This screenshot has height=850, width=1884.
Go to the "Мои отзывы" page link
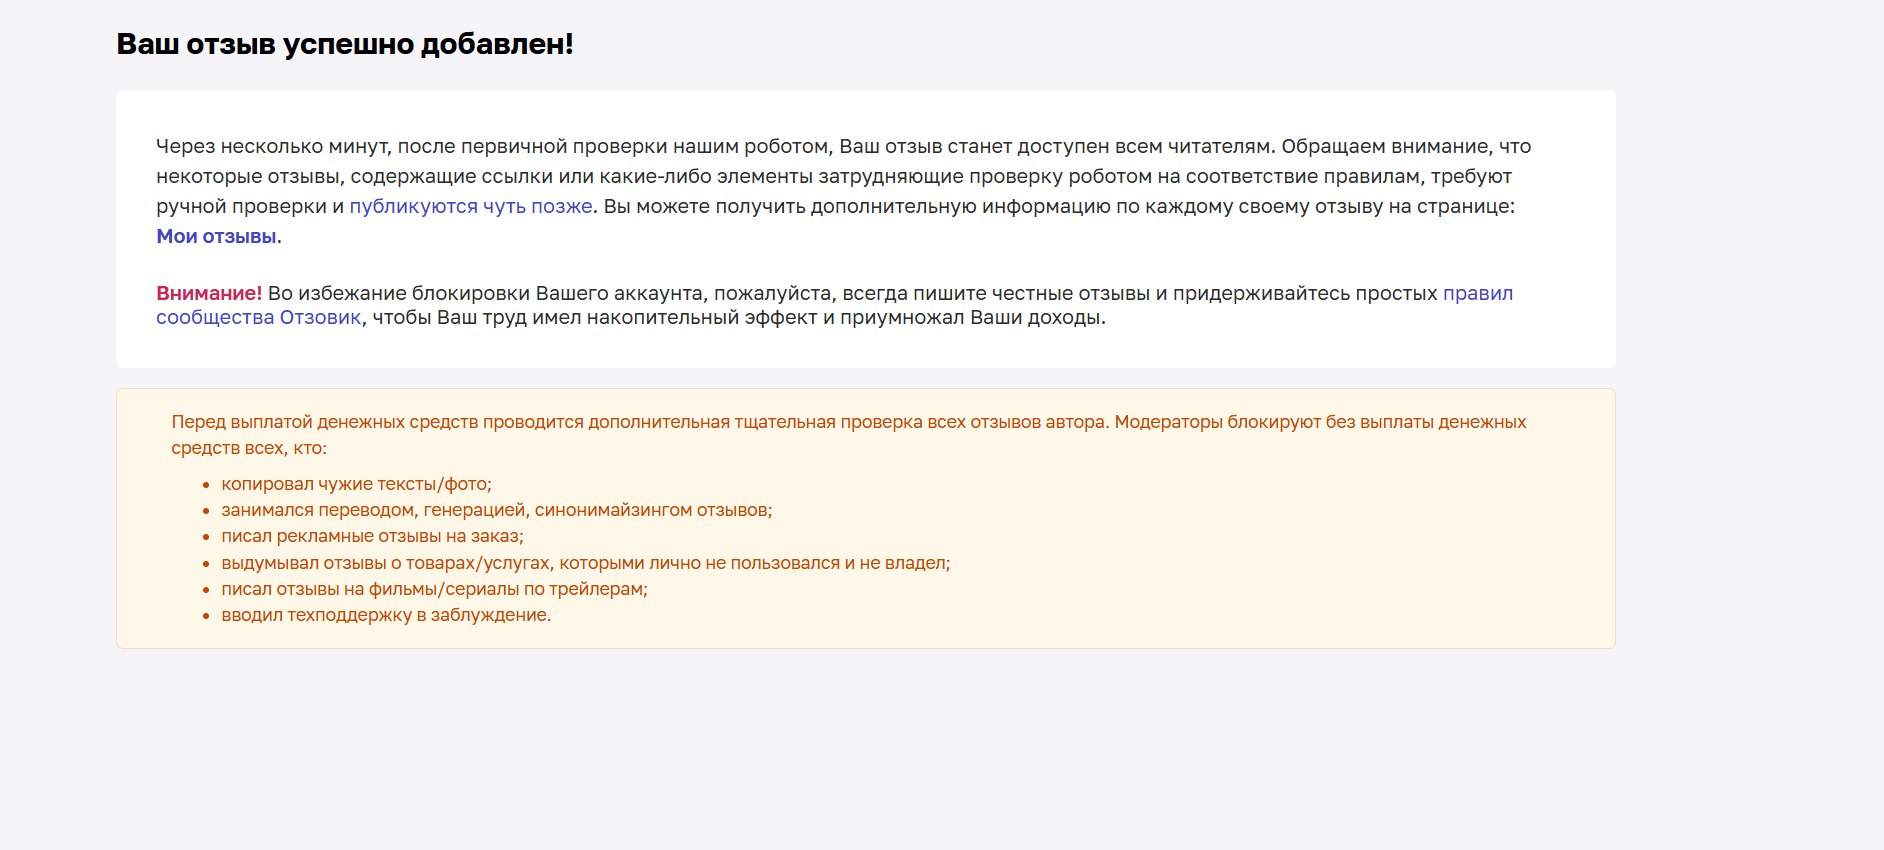216,237
